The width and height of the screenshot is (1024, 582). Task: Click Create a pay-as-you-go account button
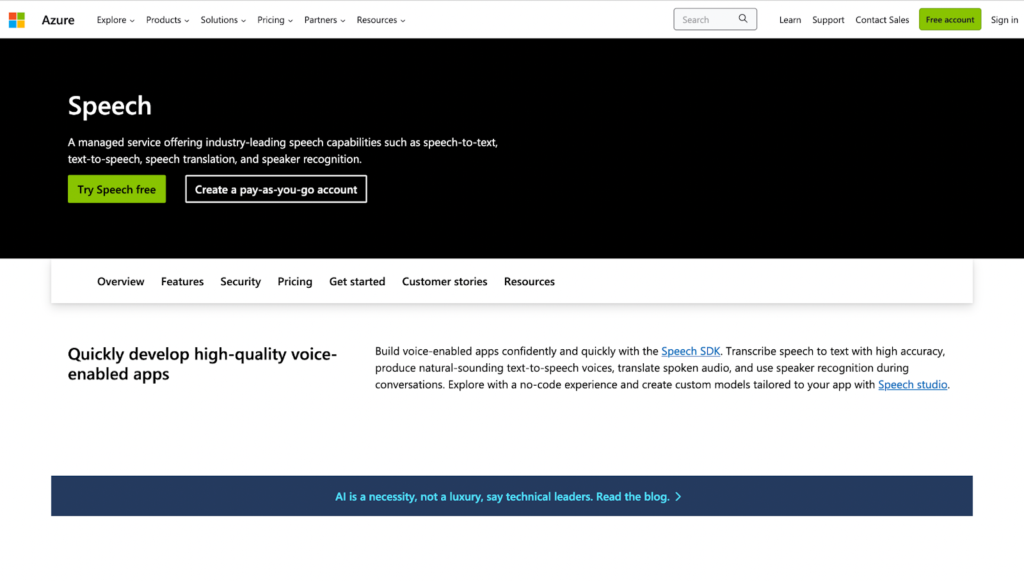(x=276, y=189)
